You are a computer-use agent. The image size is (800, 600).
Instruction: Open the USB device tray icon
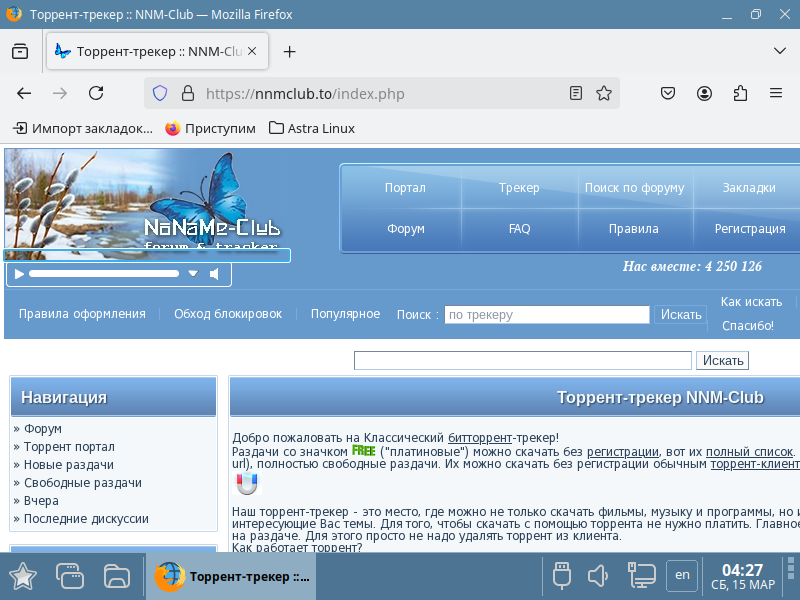click(x=561, y=576)
